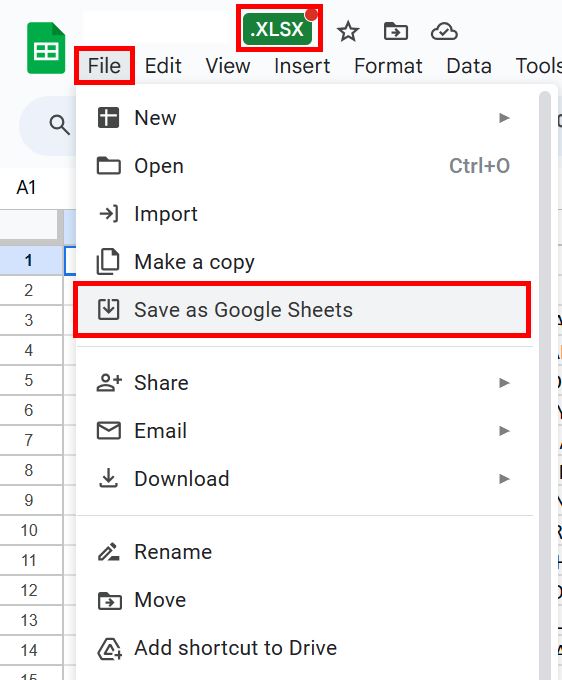Expand the Download submenu arrow
This screenshot has height=680, width=562.
(x=504, y=479)
